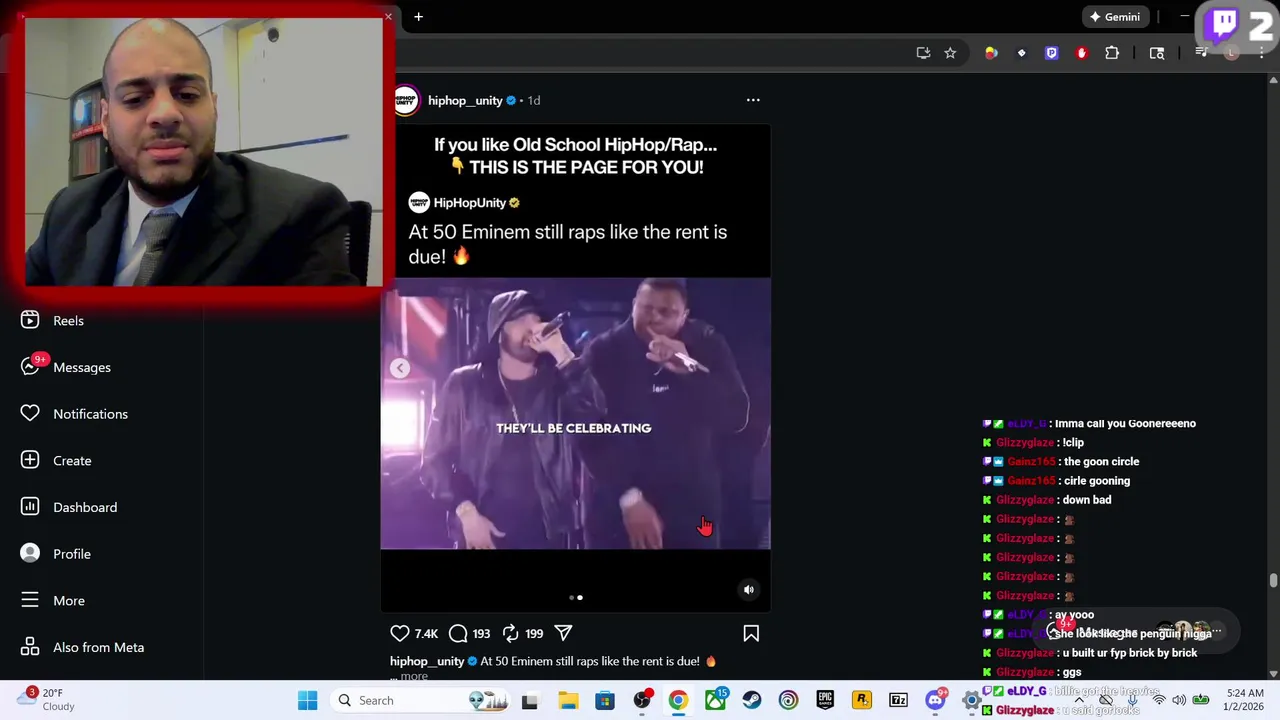Repost the post using the repost icon

click(510, 633)
